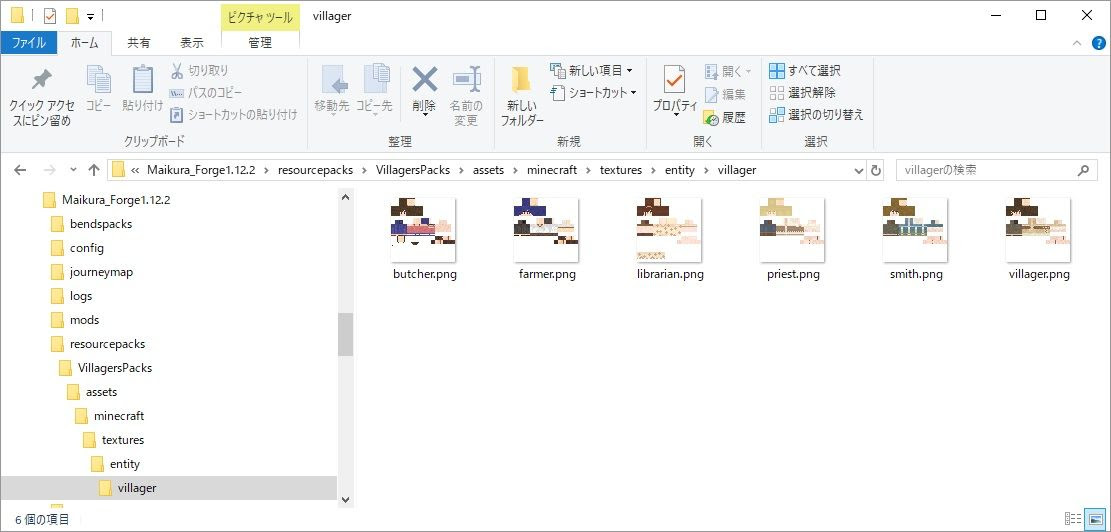Select the librarian.png file
Image resolution: width=1111 pixels, height=532 pixels.
[670, 239]
